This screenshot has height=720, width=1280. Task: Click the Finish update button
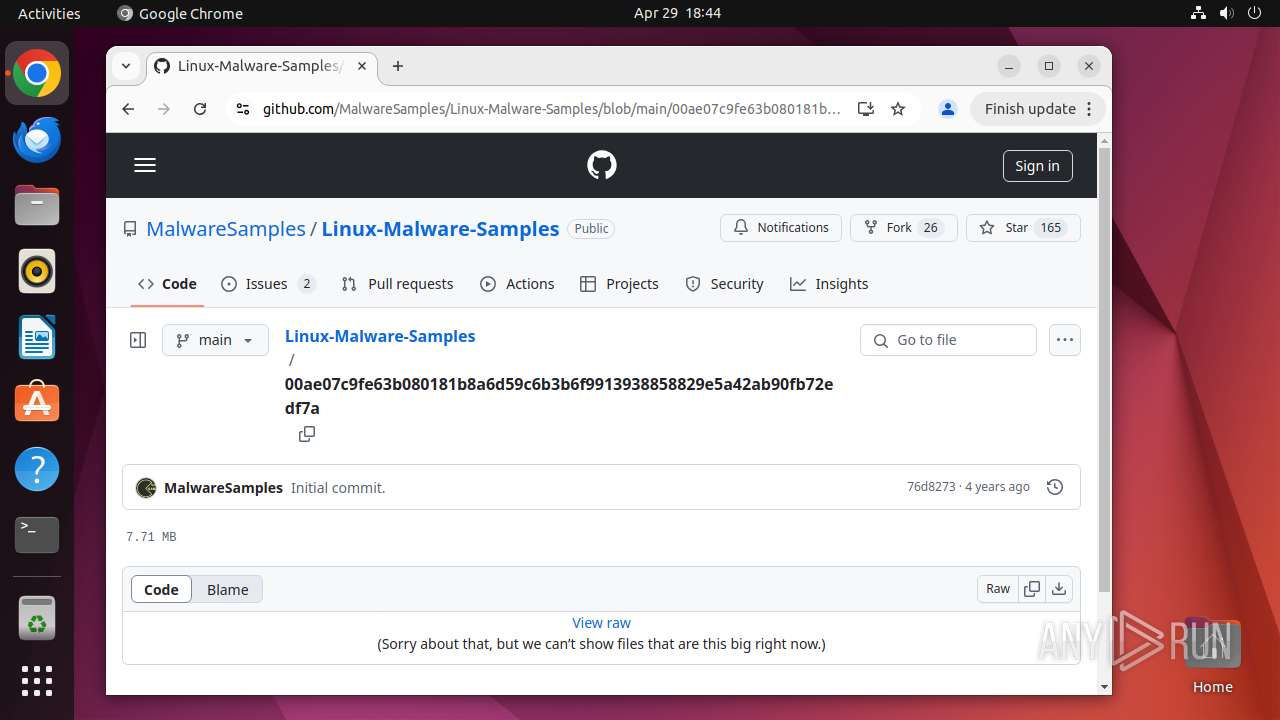[x=1038, y=109]
